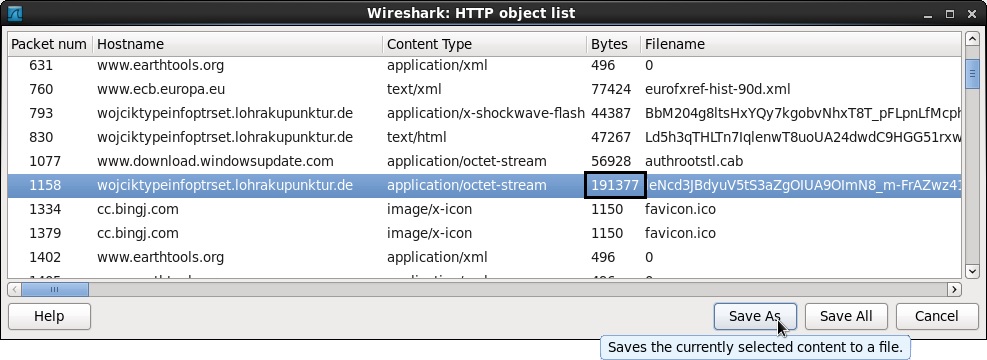
Task: Select packet 830 text/html row
Action: point(484,137)
